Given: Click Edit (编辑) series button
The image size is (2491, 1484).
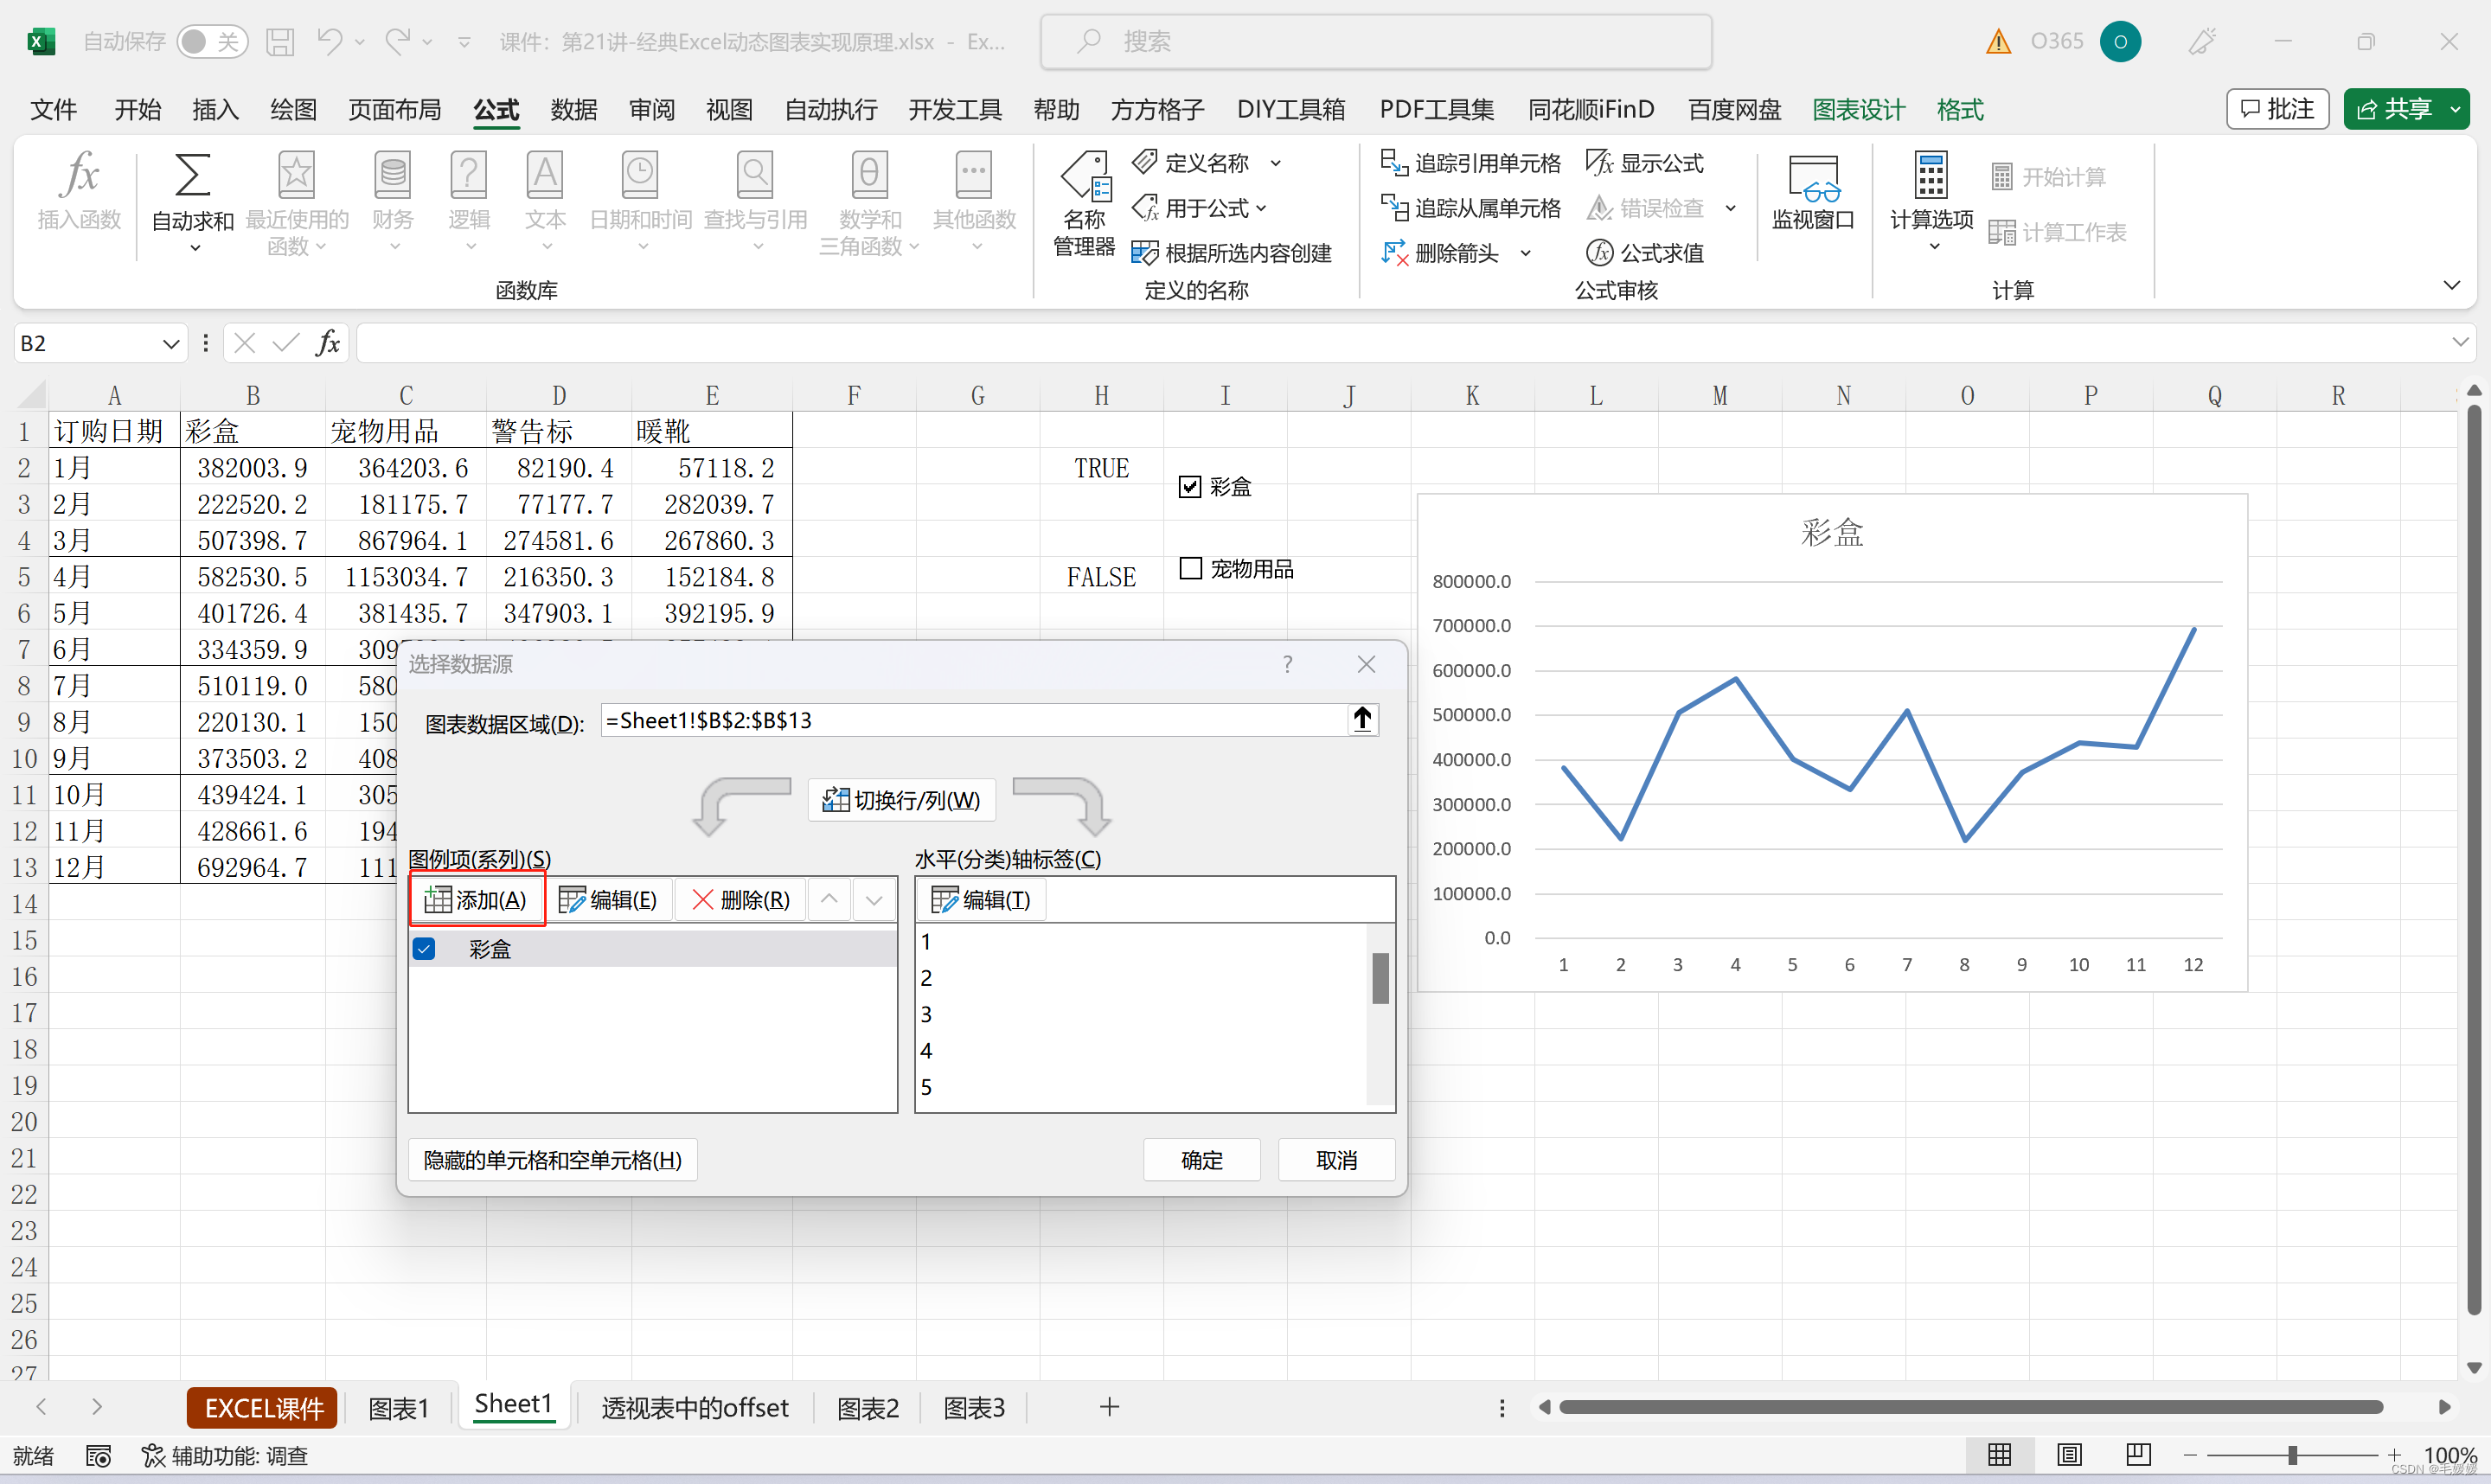Looking at the screenshot, I should (x=608, y=899).
